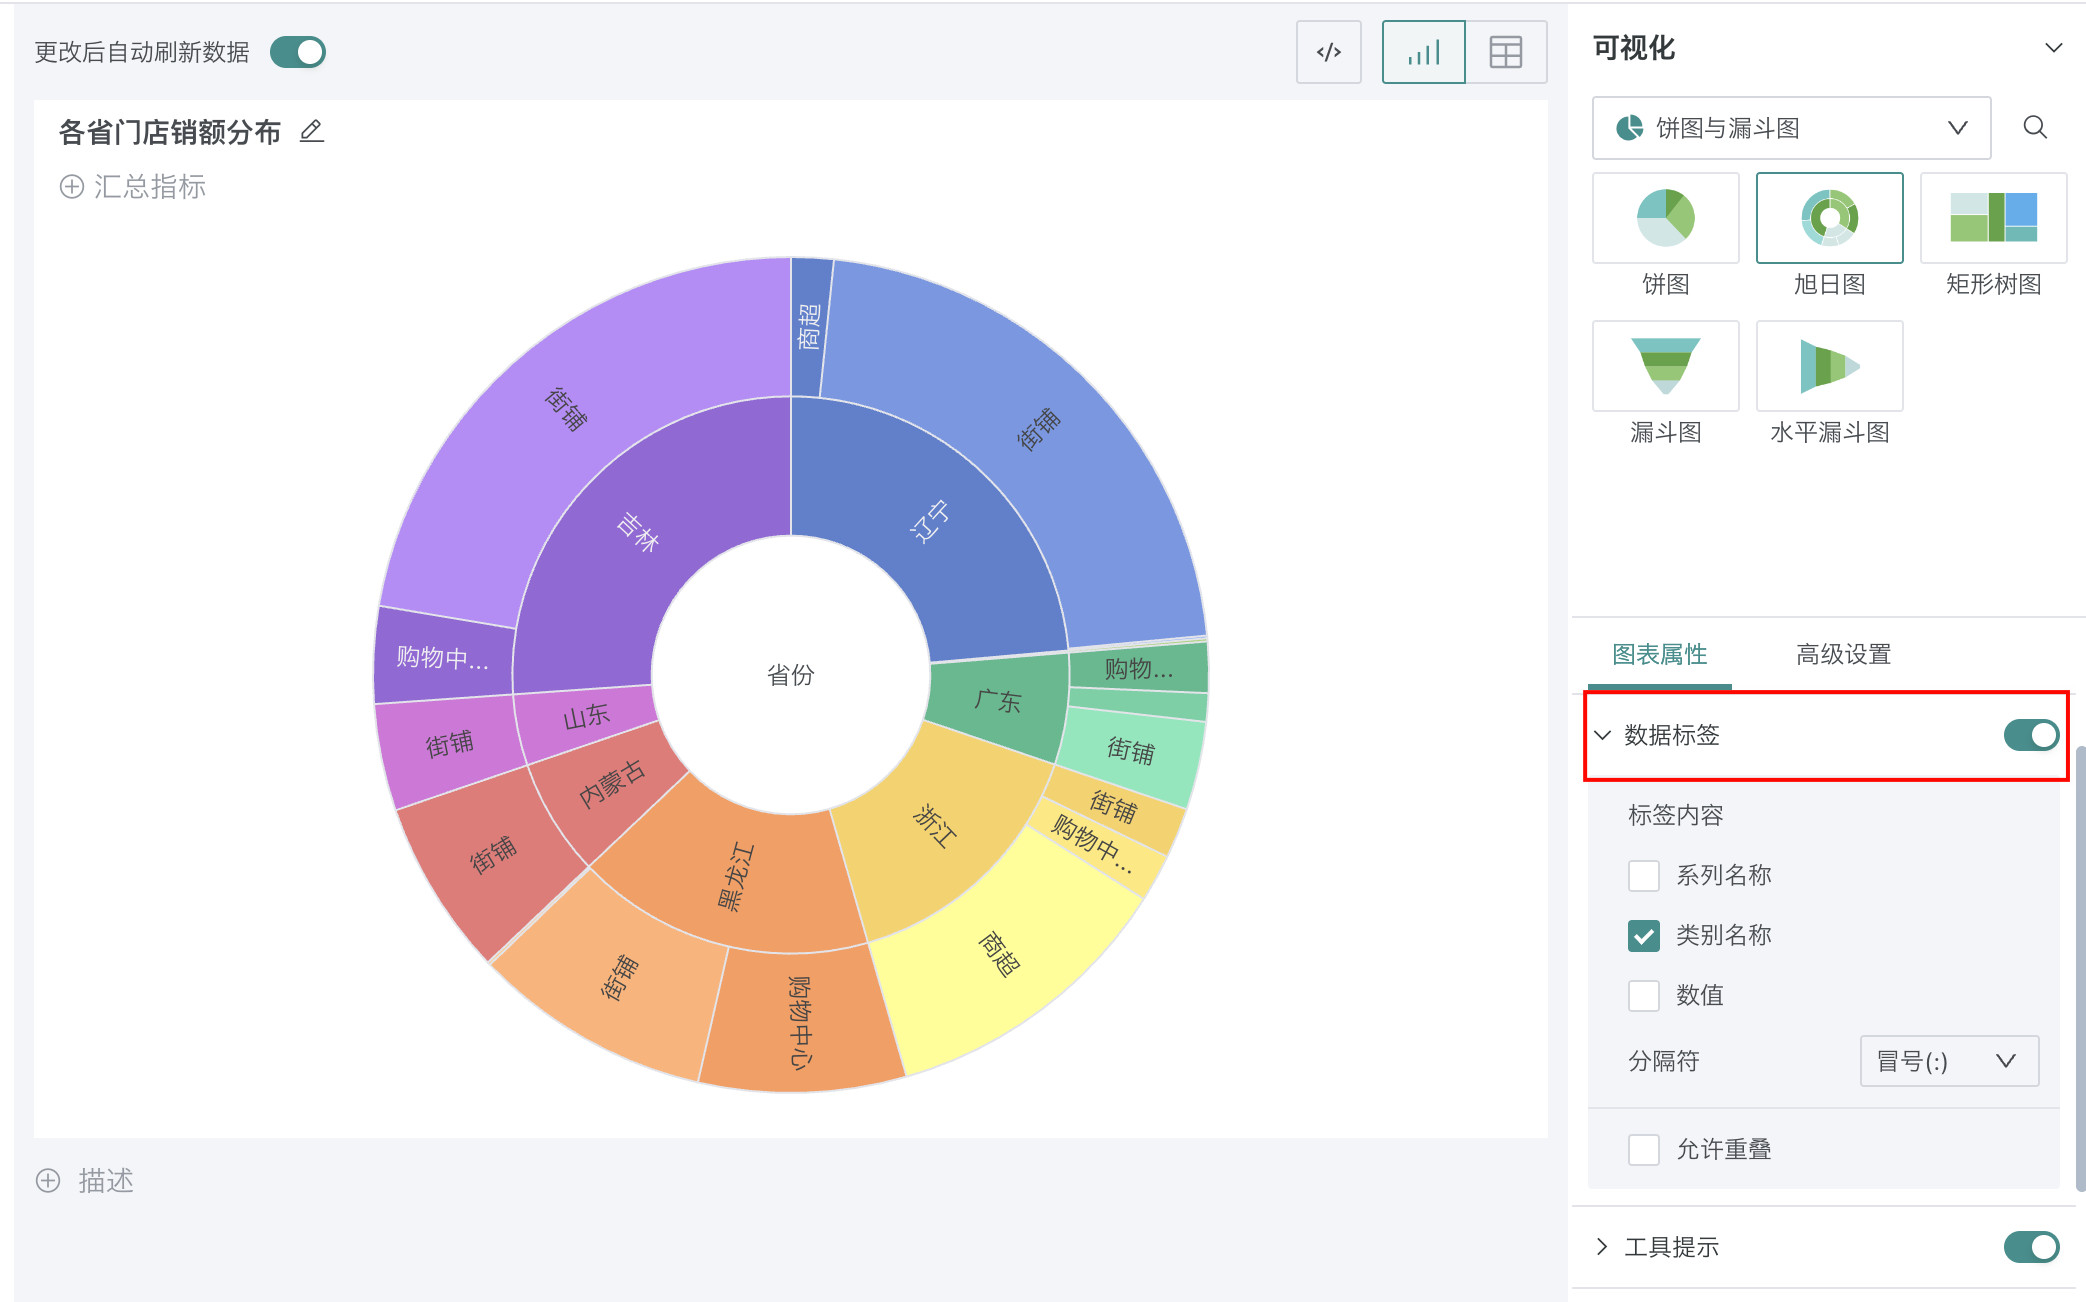This screenshot has width=2086, height=1302.
Task: Check the 系列名称 checkbox
Action: click(1643, 875)
